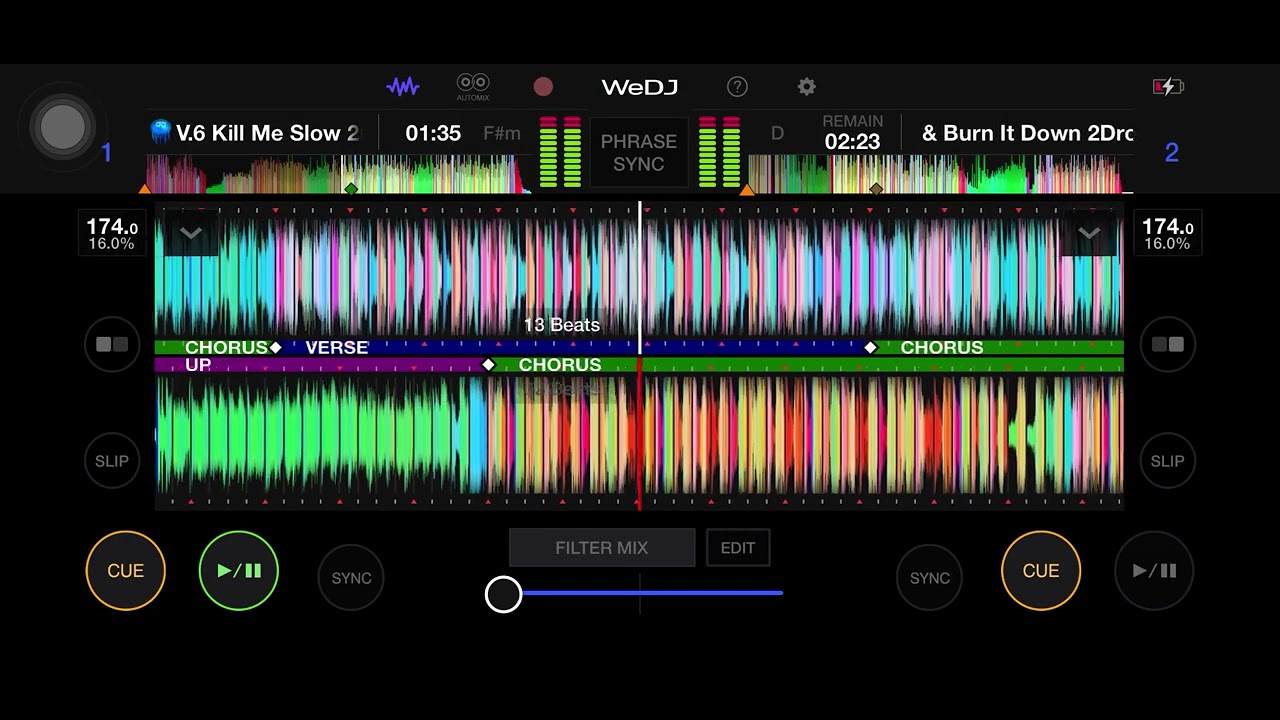1280x720 pixels.
Task: Select deck number 1 label
Action: coord(107,153)
